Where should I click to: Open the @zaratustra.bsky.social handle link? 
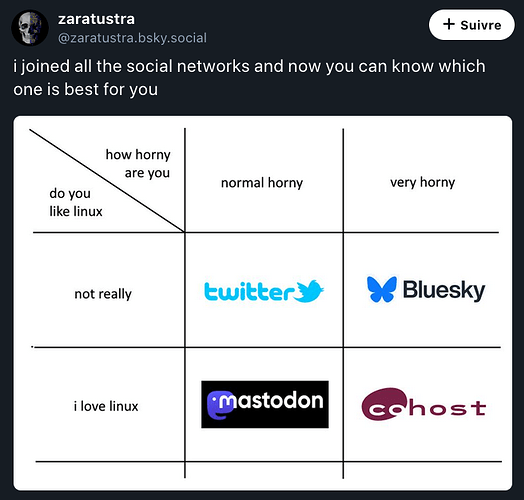[132, 38]
